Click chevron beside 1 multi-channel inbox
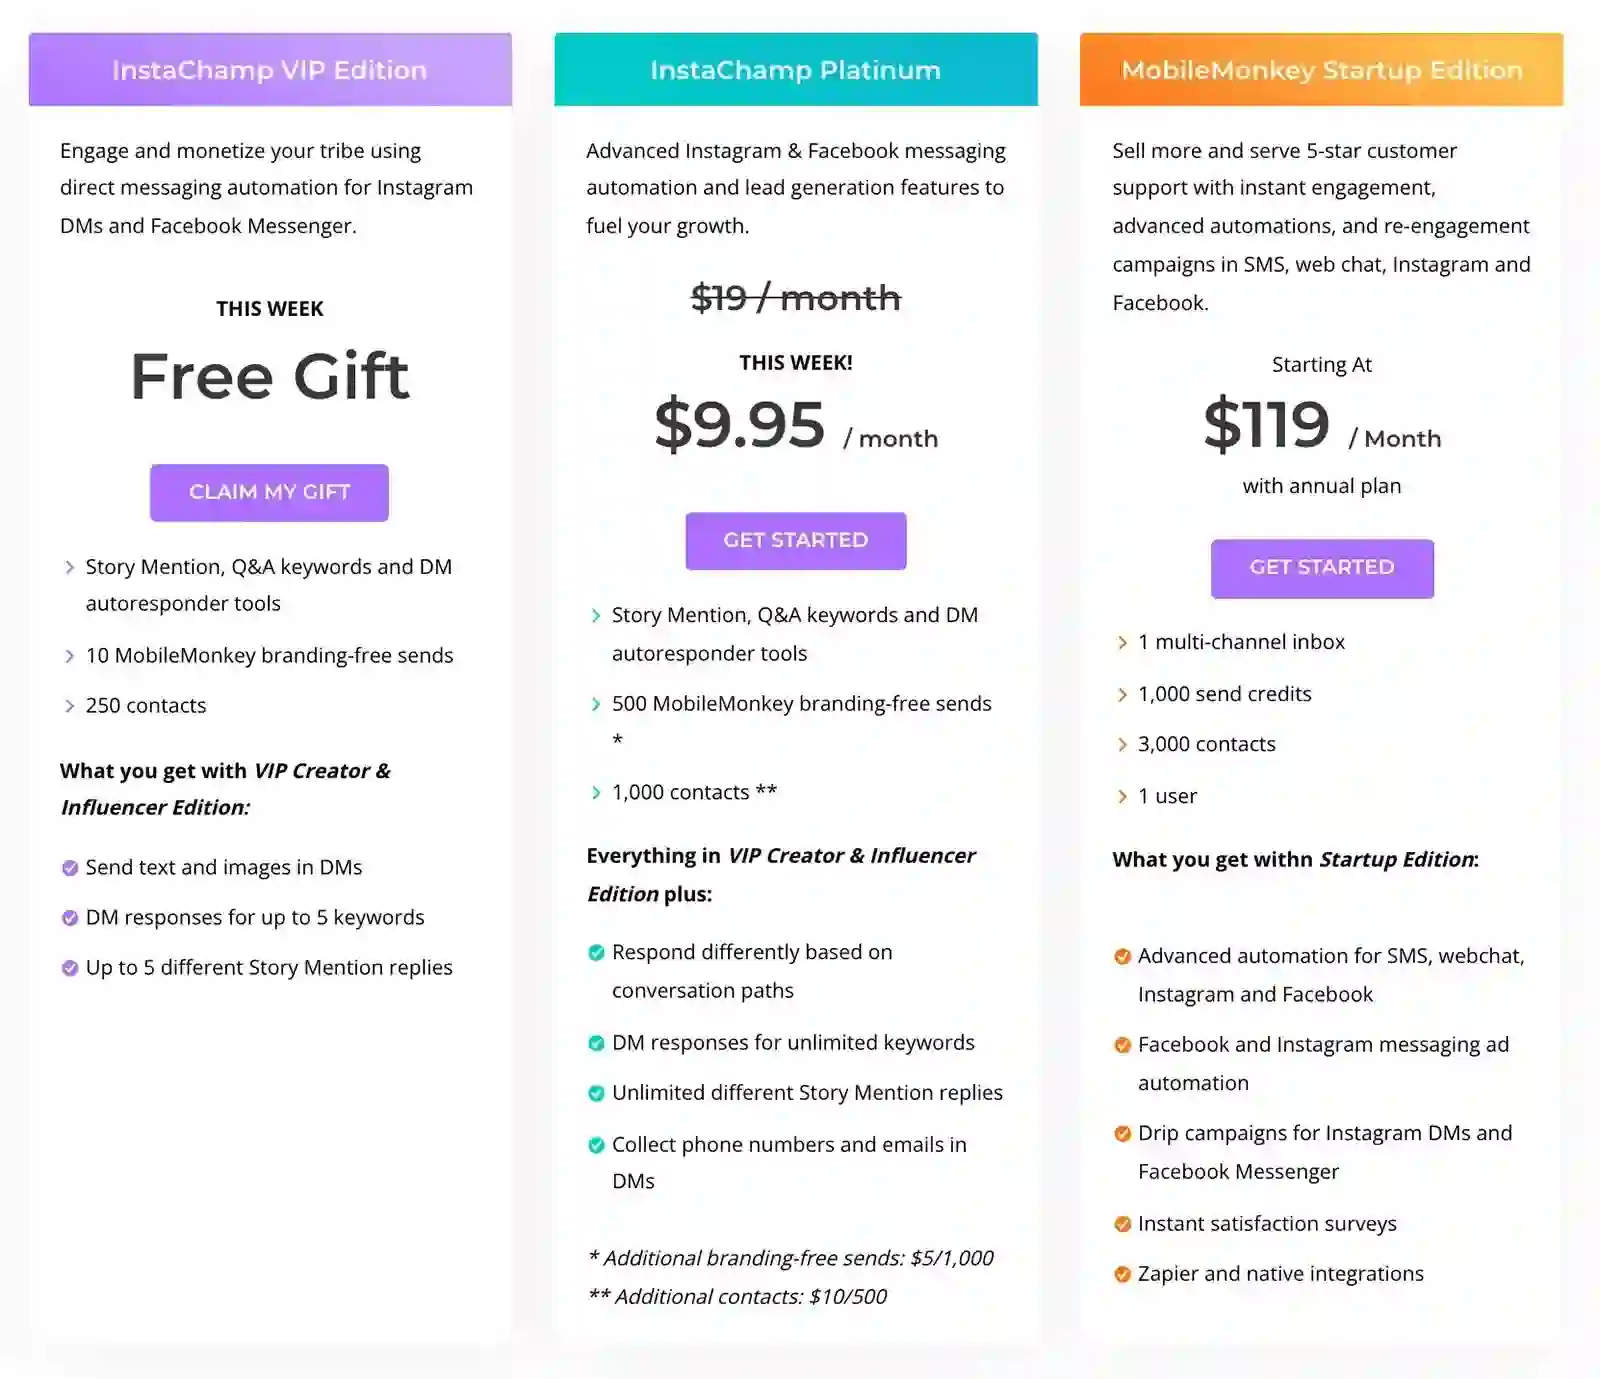This screenshot has width=1600, height=1379. point(1122,643)
